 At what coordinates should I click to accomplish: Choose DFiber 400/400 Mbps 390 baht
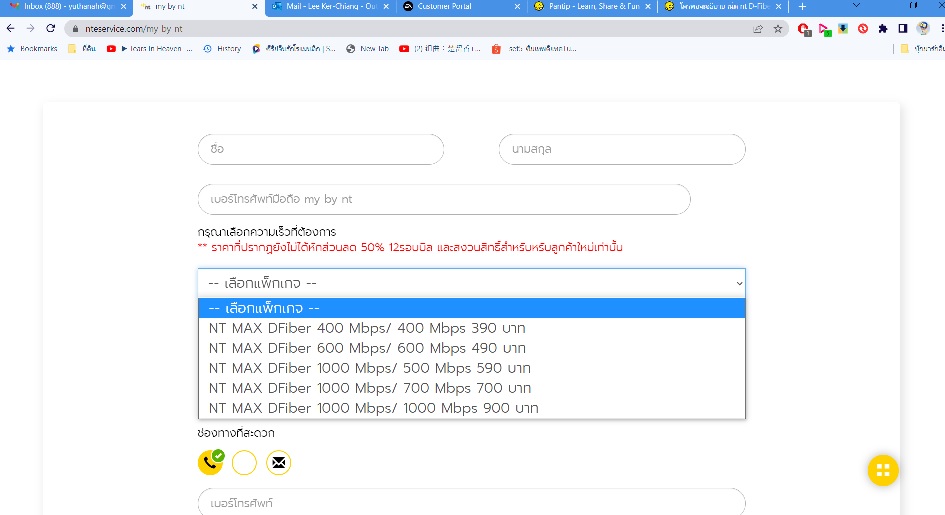pyautogui.click(x=471, y=328)
